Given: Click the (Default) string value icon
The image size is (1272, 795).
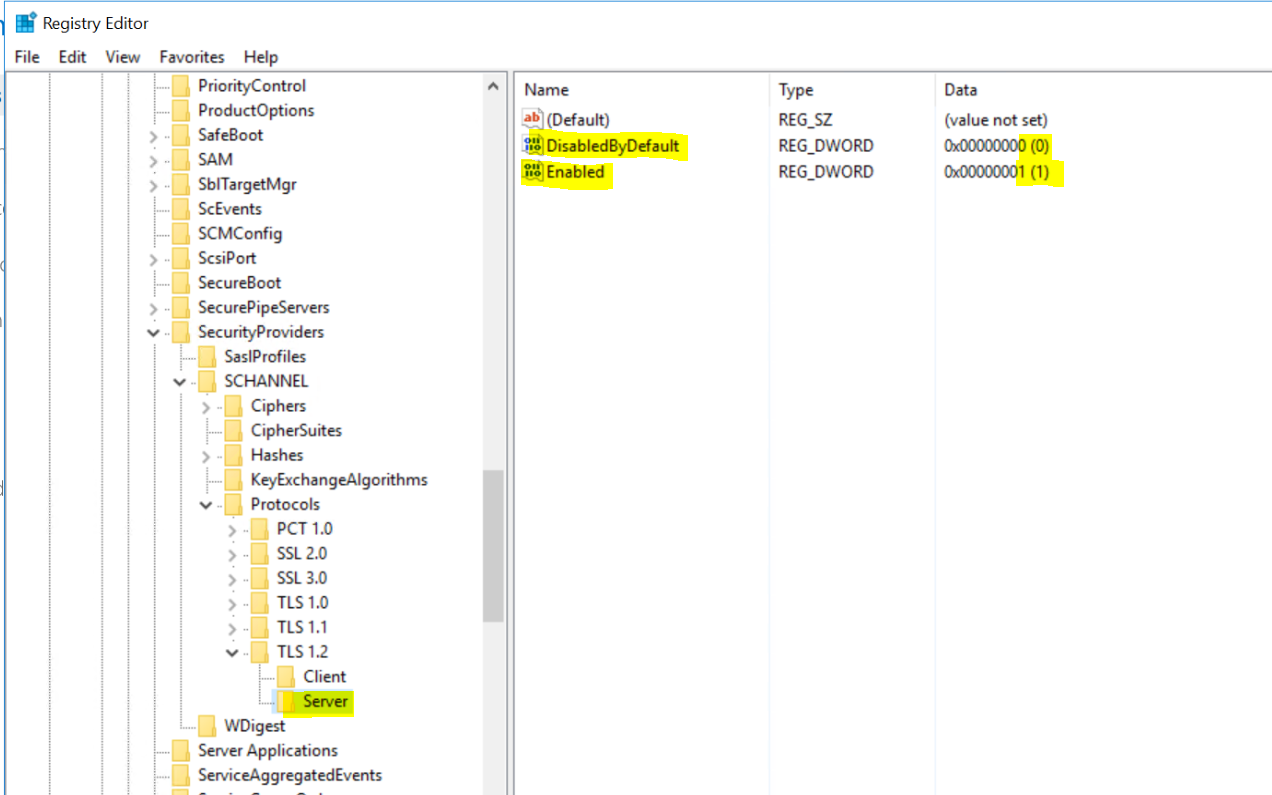Looking at the screenshot, I should (x=533, y=119).
